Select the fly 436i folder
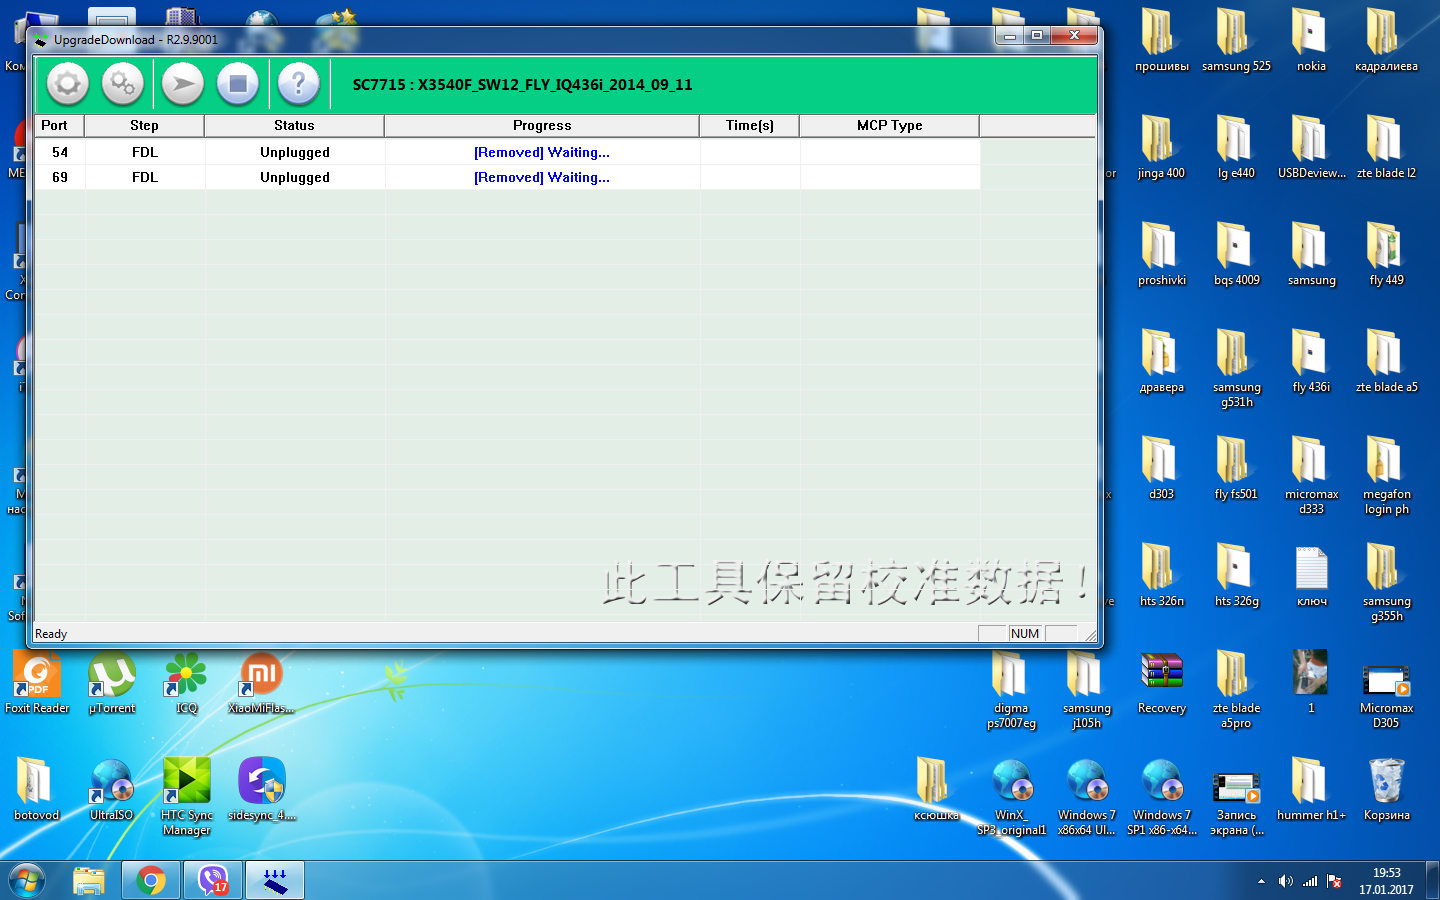The height and width of the screenshot is (900, 1440). [1311, 362]
